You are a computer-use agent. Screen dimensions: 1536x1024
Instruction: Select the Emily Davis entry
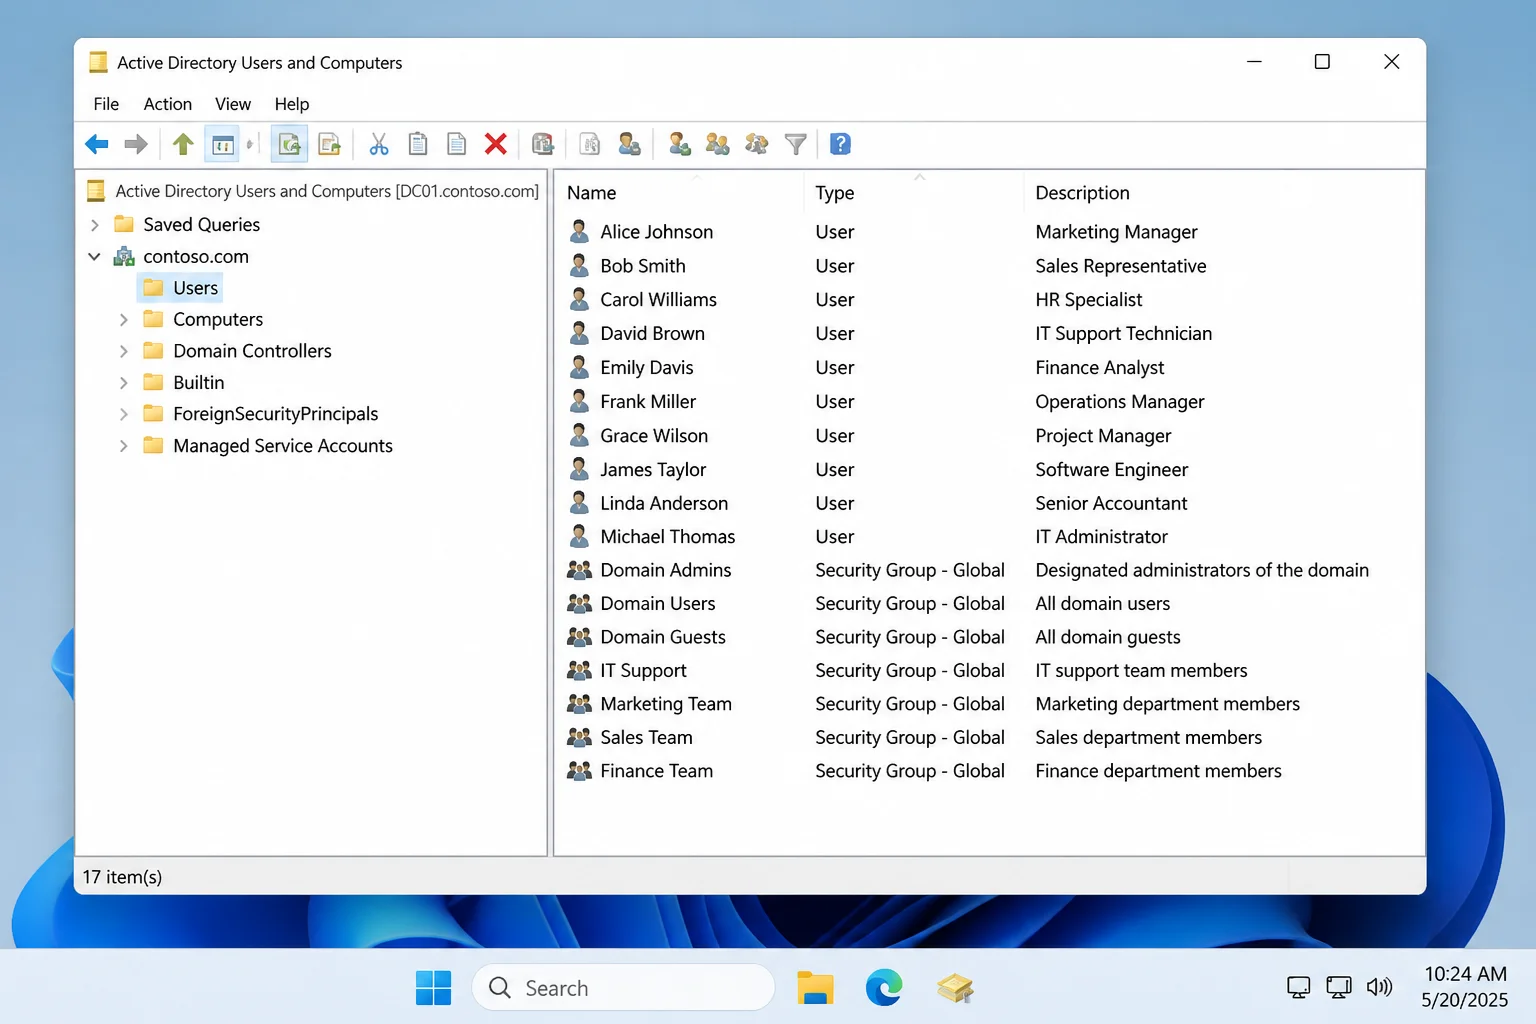(990, 368)
